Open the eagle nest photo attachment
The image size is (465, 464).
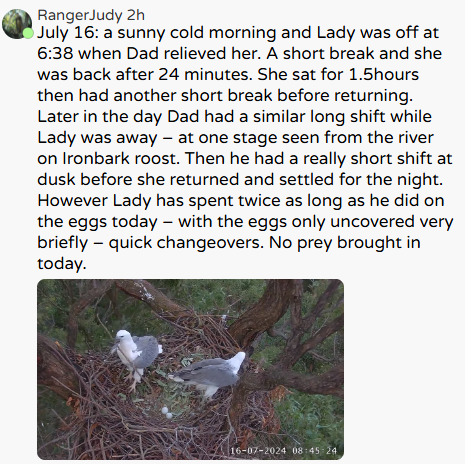click(190, 369)
